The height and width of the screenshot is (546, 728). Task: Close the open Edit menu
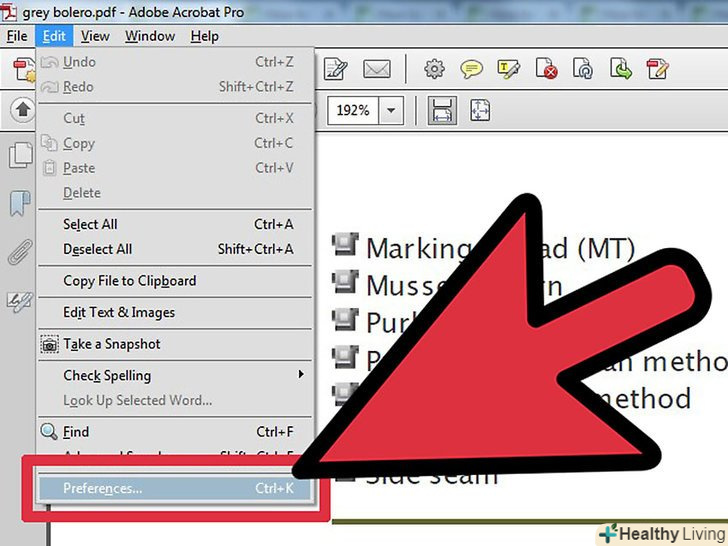54,36
